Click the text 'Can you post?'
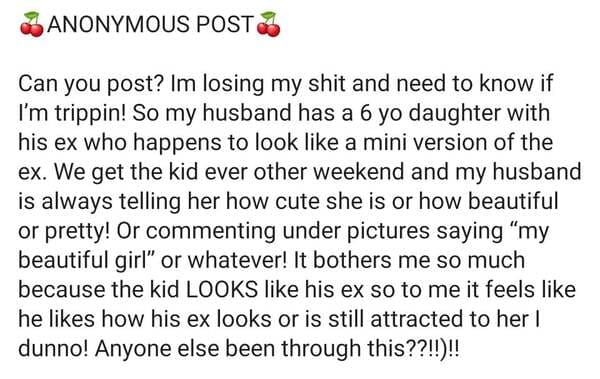This screenshot has height=379, width=600. (x=91, y=84)
